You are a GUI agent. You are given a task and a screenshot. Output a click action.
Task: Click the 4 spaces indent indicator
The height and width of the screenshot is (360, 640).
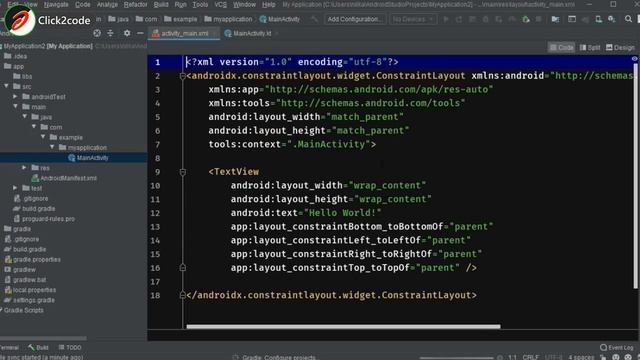[x=581, y=357]
